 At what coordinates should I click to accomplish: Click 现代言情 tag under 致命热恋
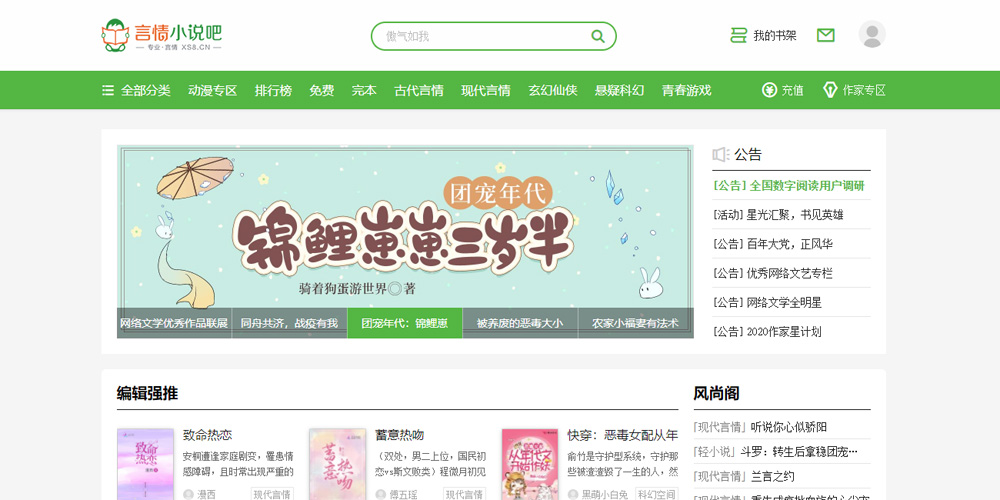pyautogui.click(x=272, y=494)
